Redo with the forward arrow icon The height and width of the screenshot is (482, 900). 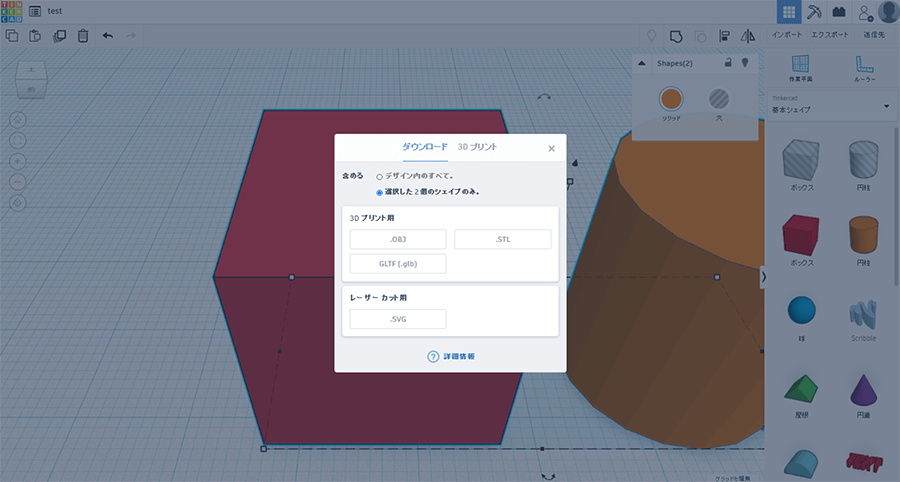[x=131, y=36]
